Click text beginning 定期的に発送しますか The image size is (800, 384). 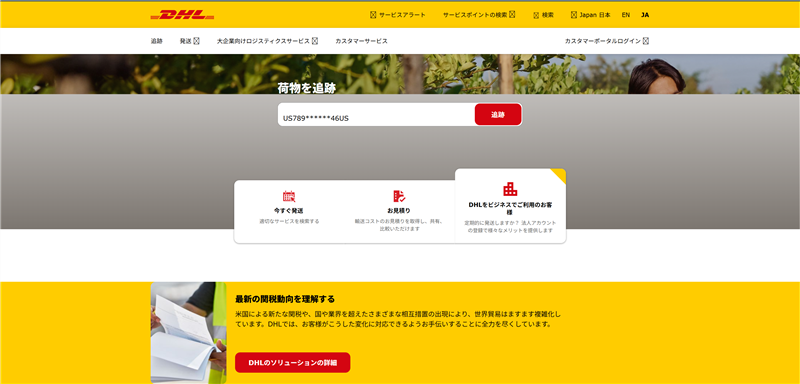pos(510,227)
